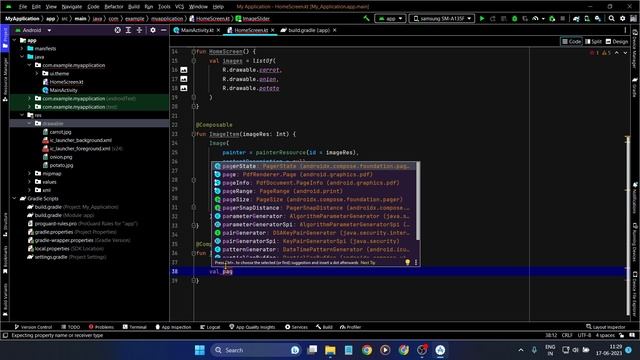Open the Profiler tool window

(350, 327)
